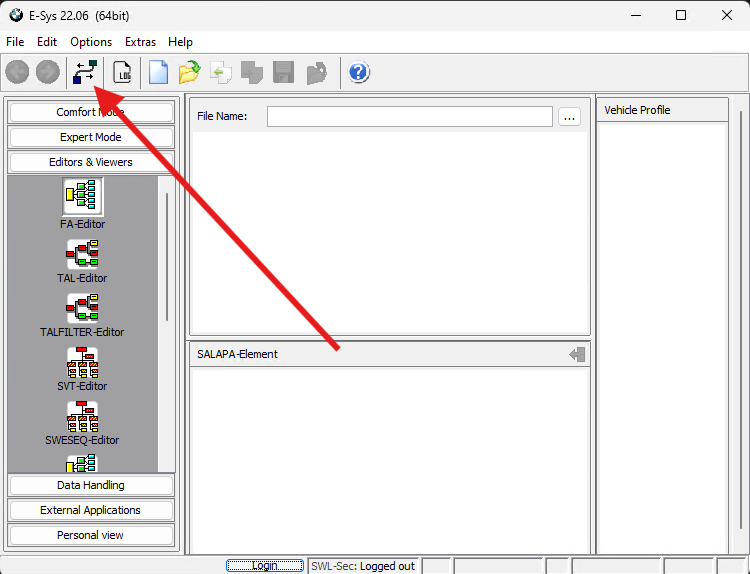Image resolution: width=750 pixels, height=574 pixels.
Task: Open the Extras menu
Action: point(140,42)
